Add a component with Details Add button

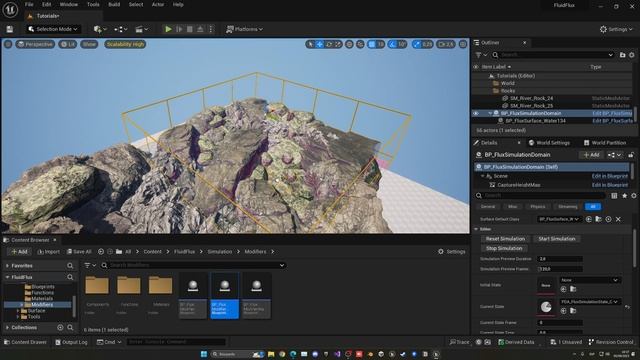coord(591,155)
